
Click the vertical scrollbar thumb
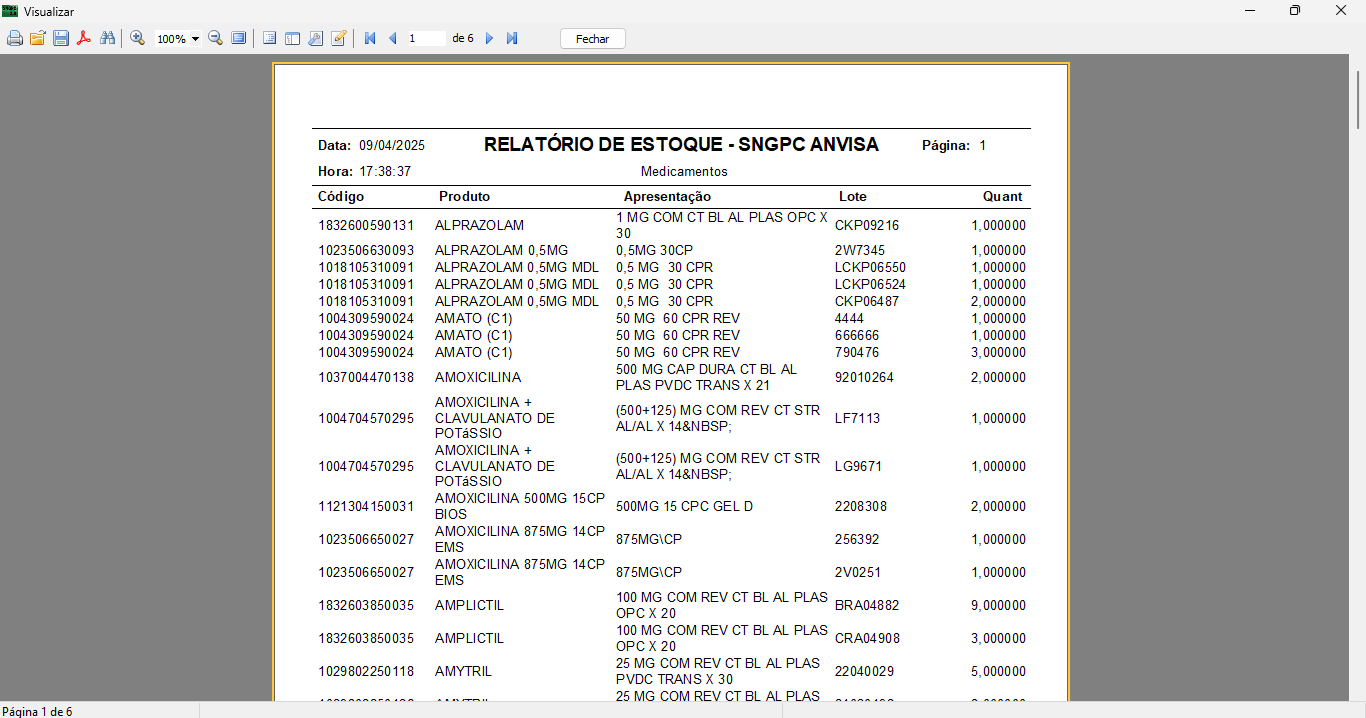click(x=1359, y=98)
